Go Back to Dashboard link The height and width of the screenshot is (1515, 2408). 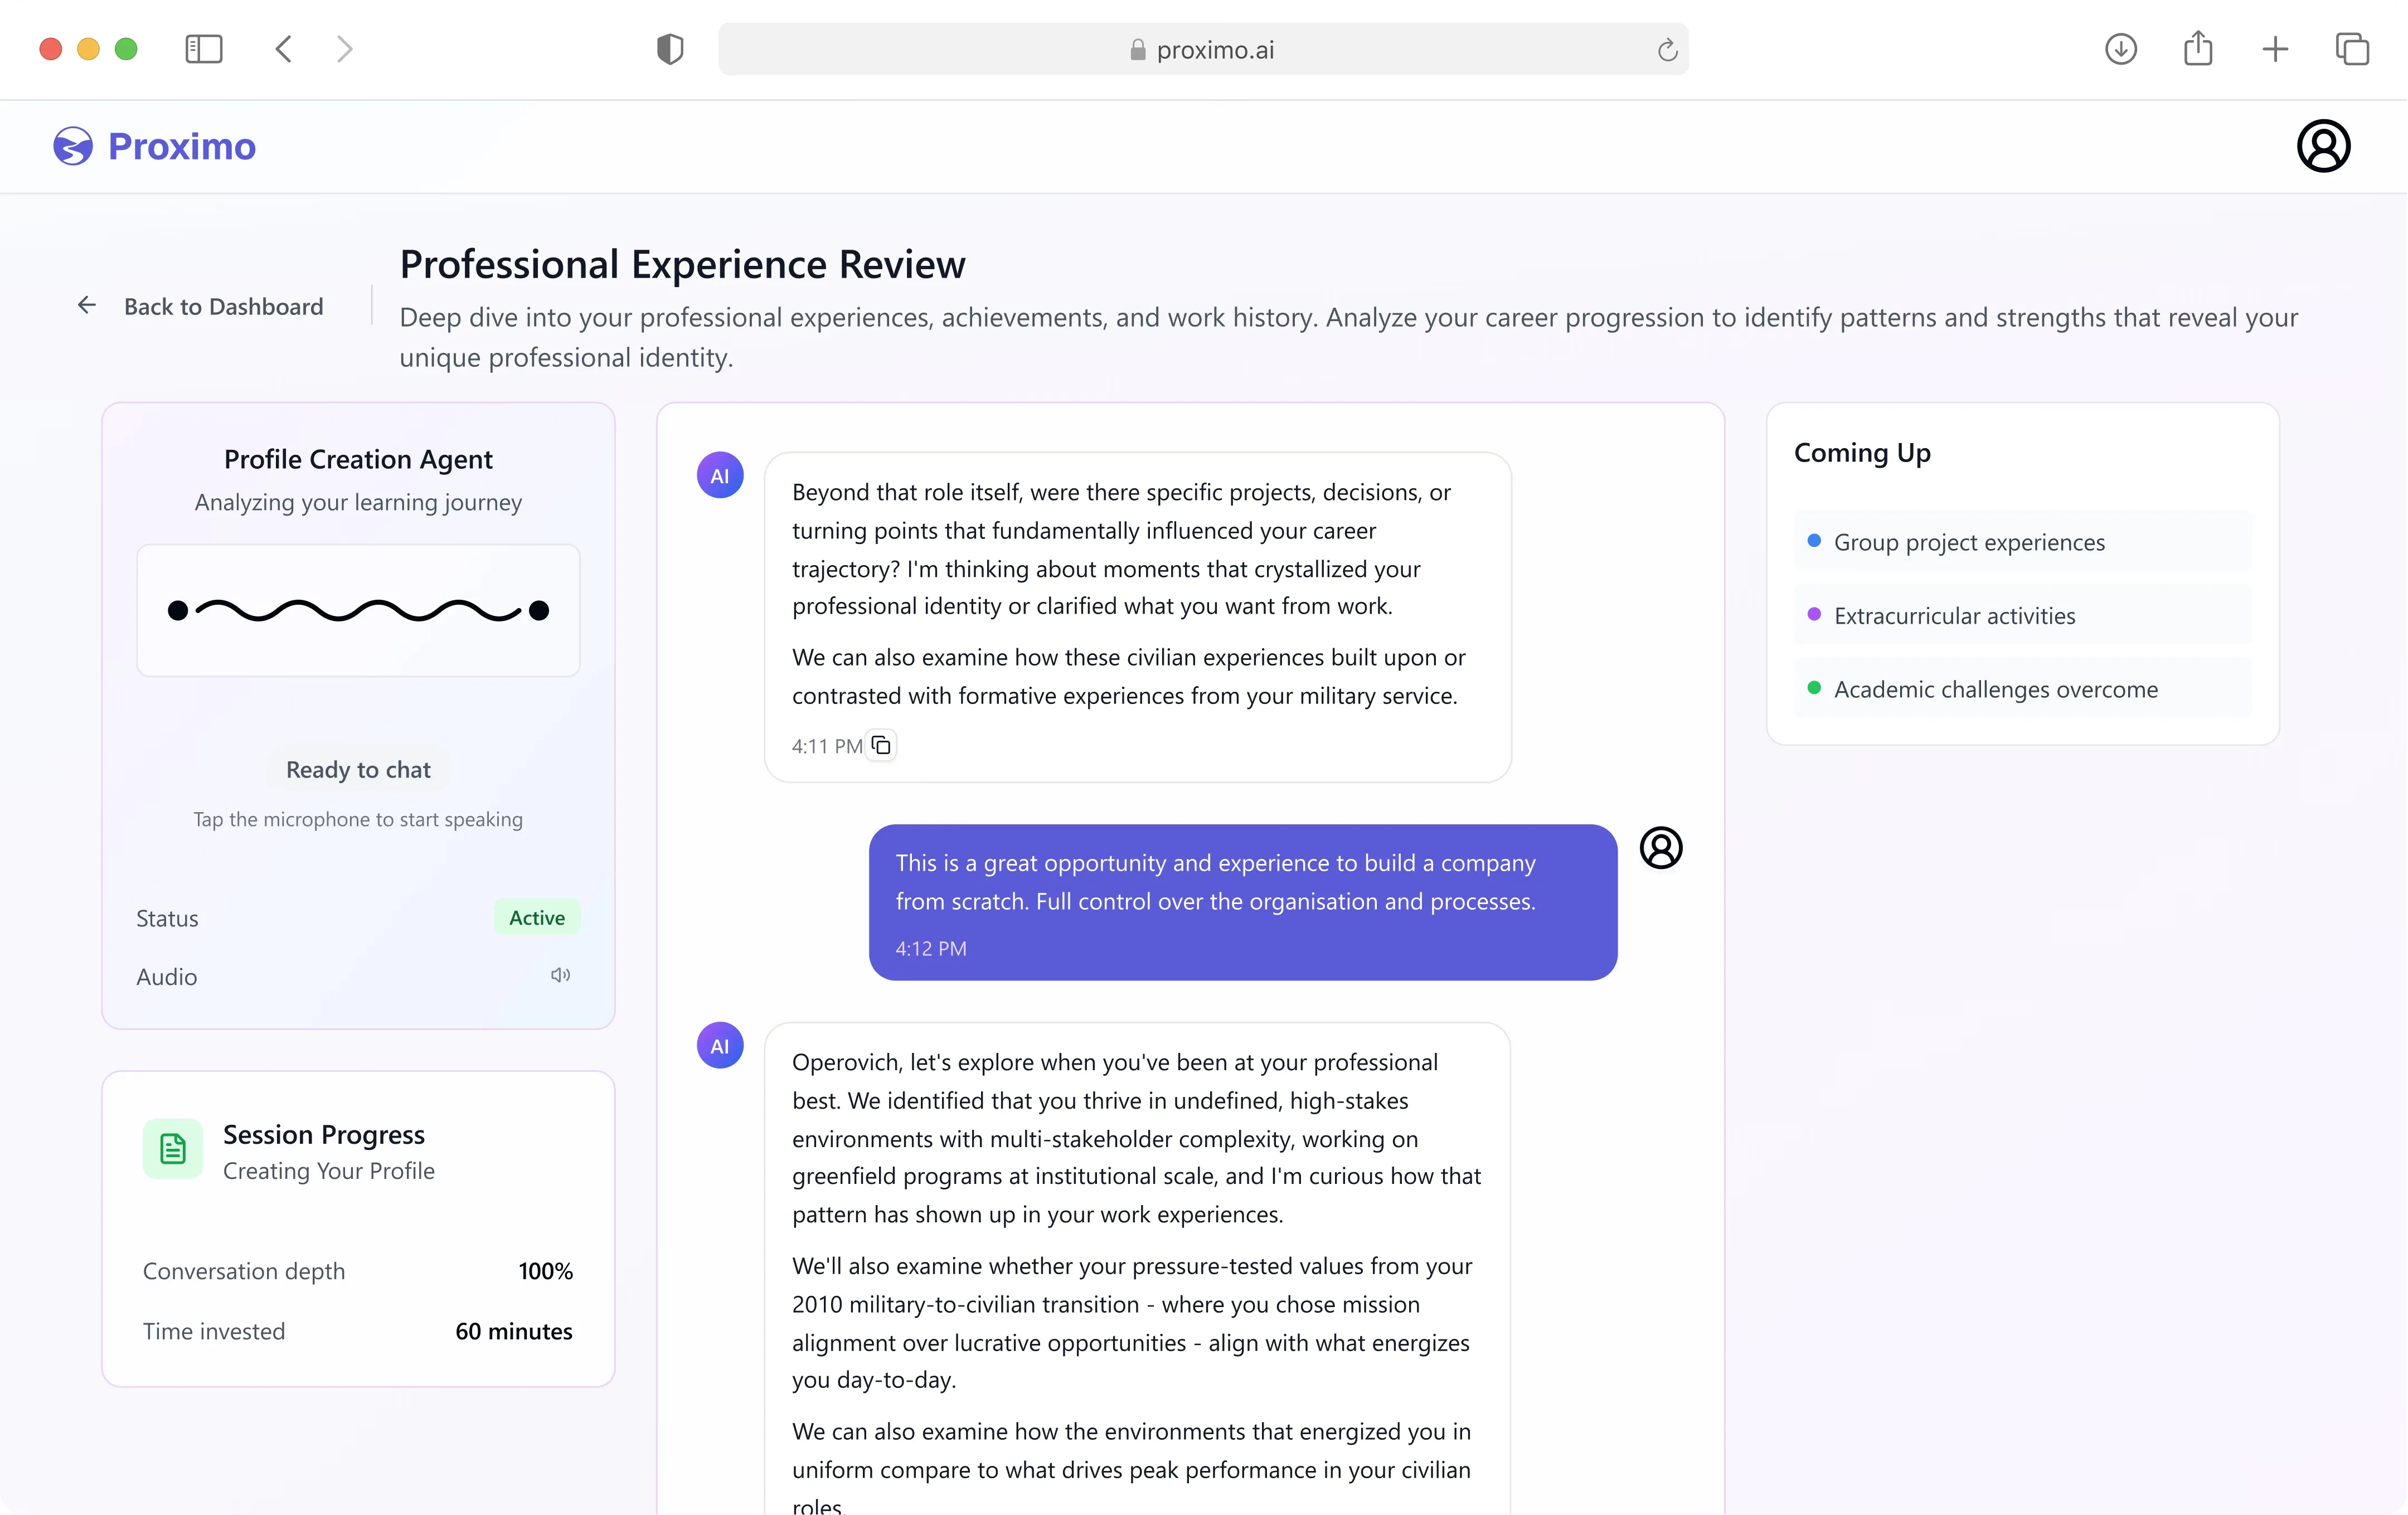pos(223,306)
